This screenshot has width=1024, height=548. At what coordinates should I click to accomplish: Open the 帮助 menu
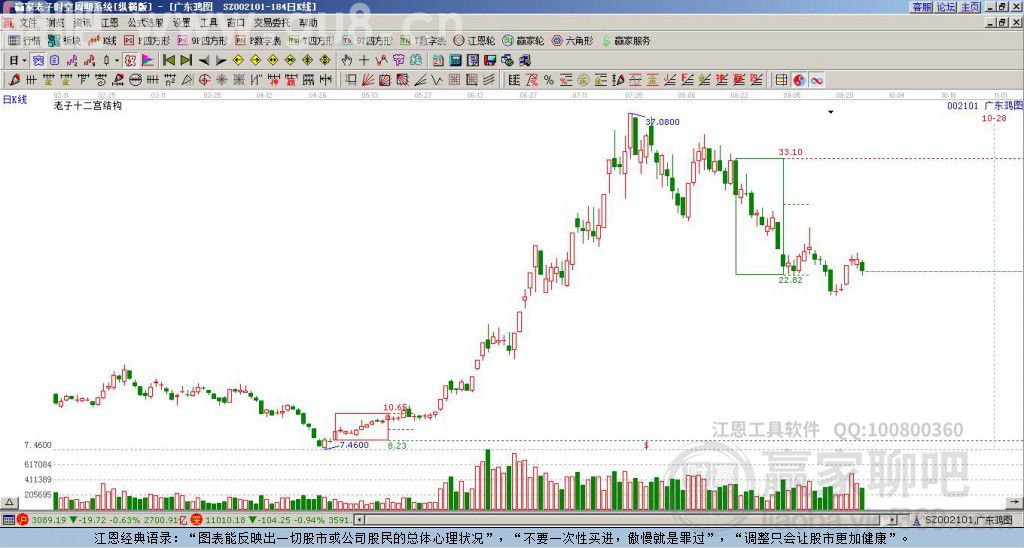(x=308, y=22)
